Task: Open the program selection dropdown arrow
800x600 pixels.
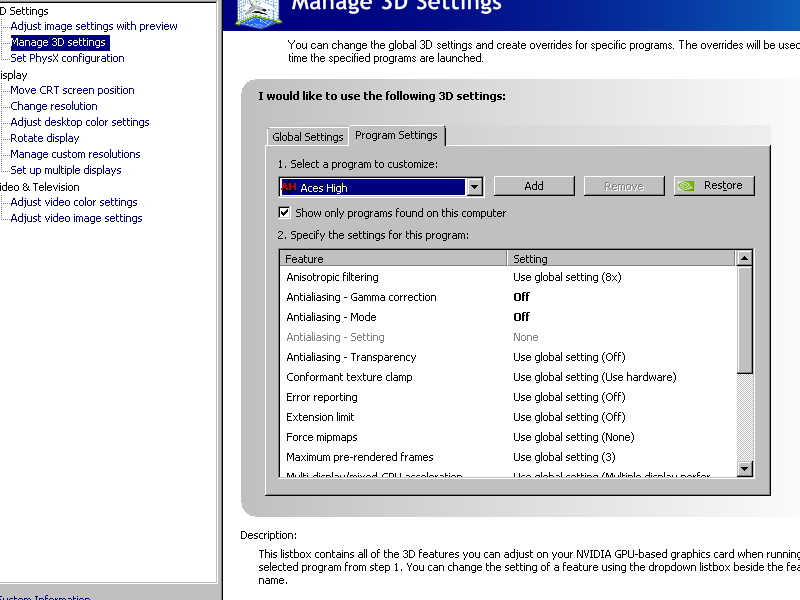Action: [x=474, y=187]
